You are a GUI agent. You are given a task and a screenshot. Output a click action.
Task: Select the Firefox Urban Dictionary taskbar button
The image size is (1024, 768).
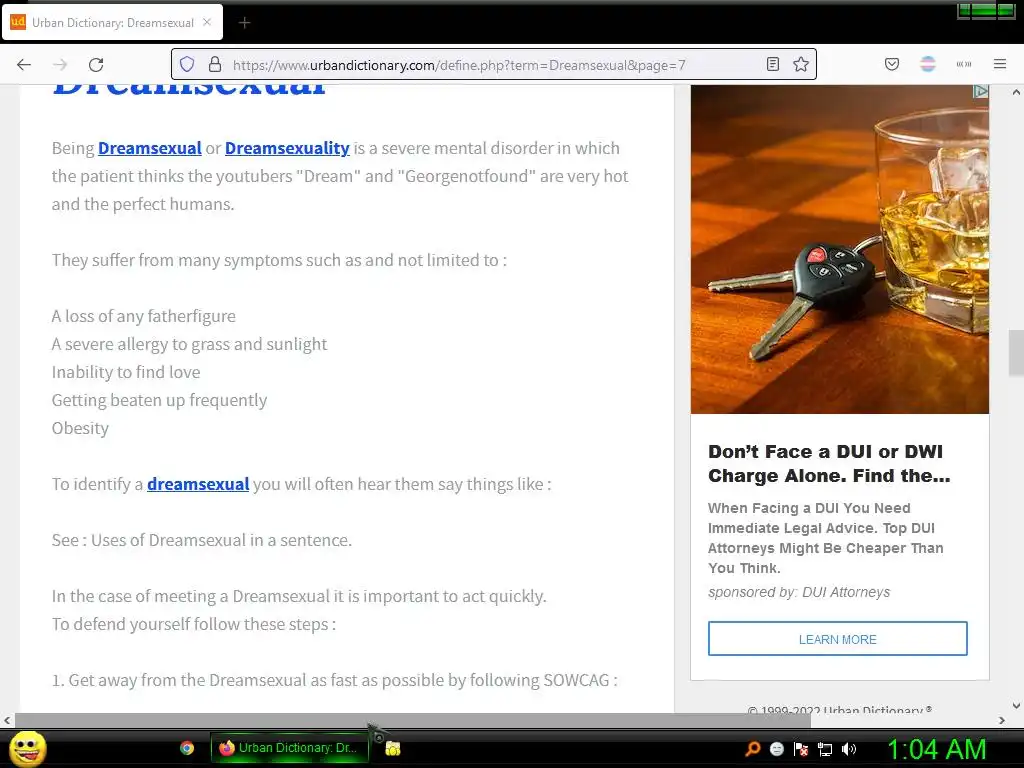click(x=289, y=748)
